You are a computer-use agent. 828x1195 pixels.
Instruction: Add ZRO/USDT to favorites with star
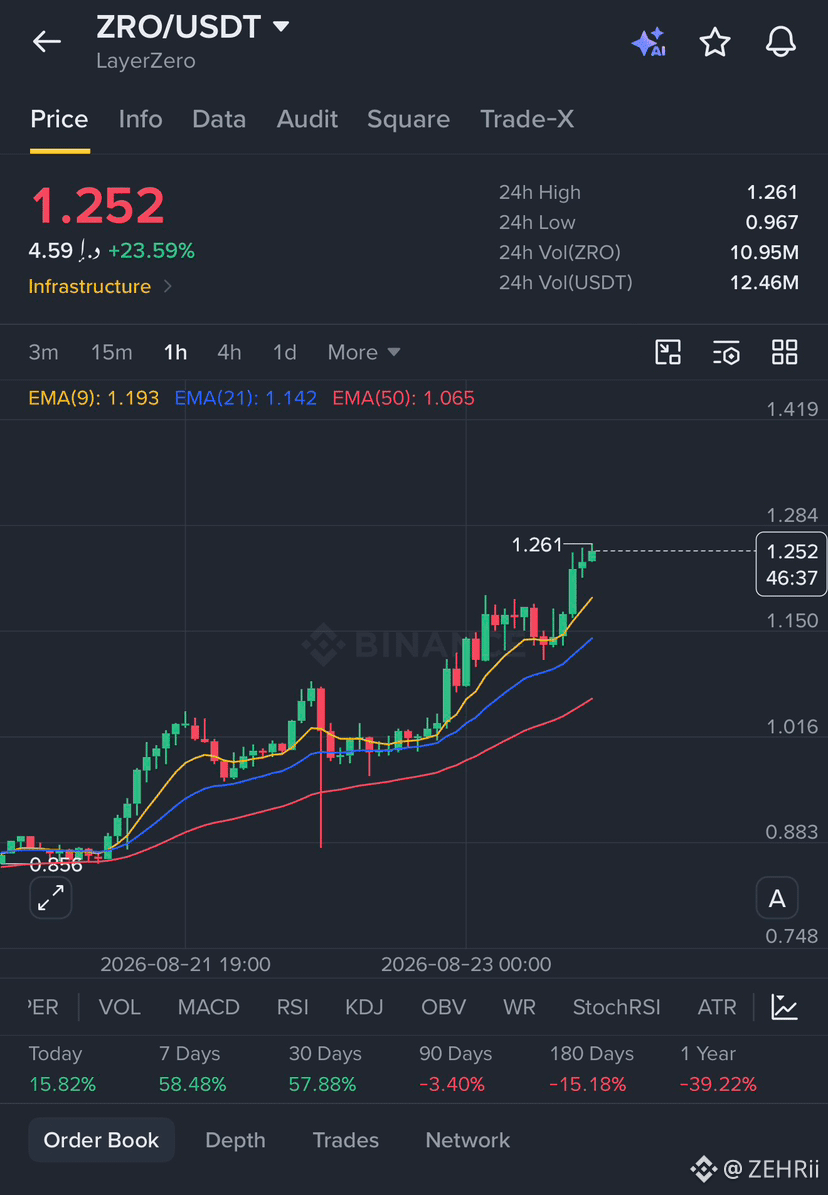[x=715, y=42]
